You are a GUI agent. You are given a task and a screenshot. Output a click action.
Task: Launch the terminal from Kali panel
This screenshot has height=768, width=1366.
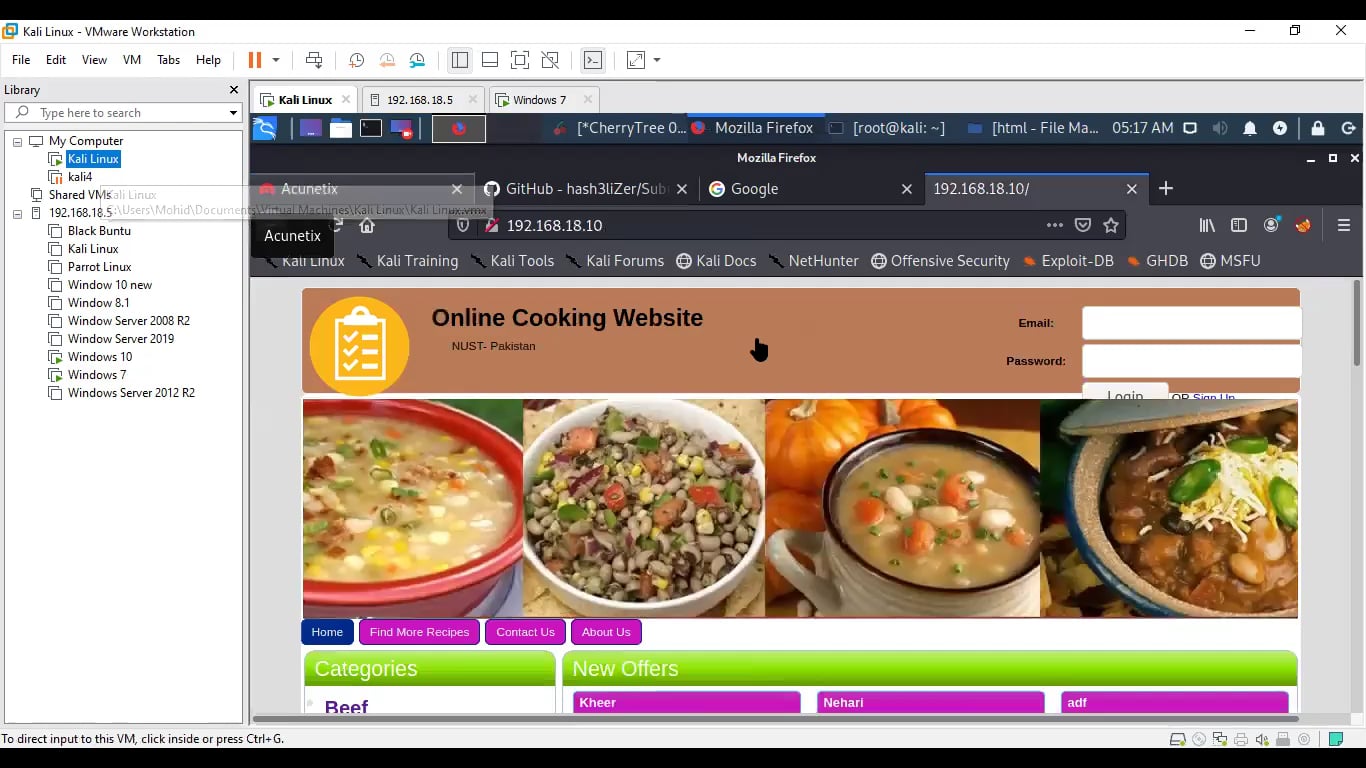[371, 128]
